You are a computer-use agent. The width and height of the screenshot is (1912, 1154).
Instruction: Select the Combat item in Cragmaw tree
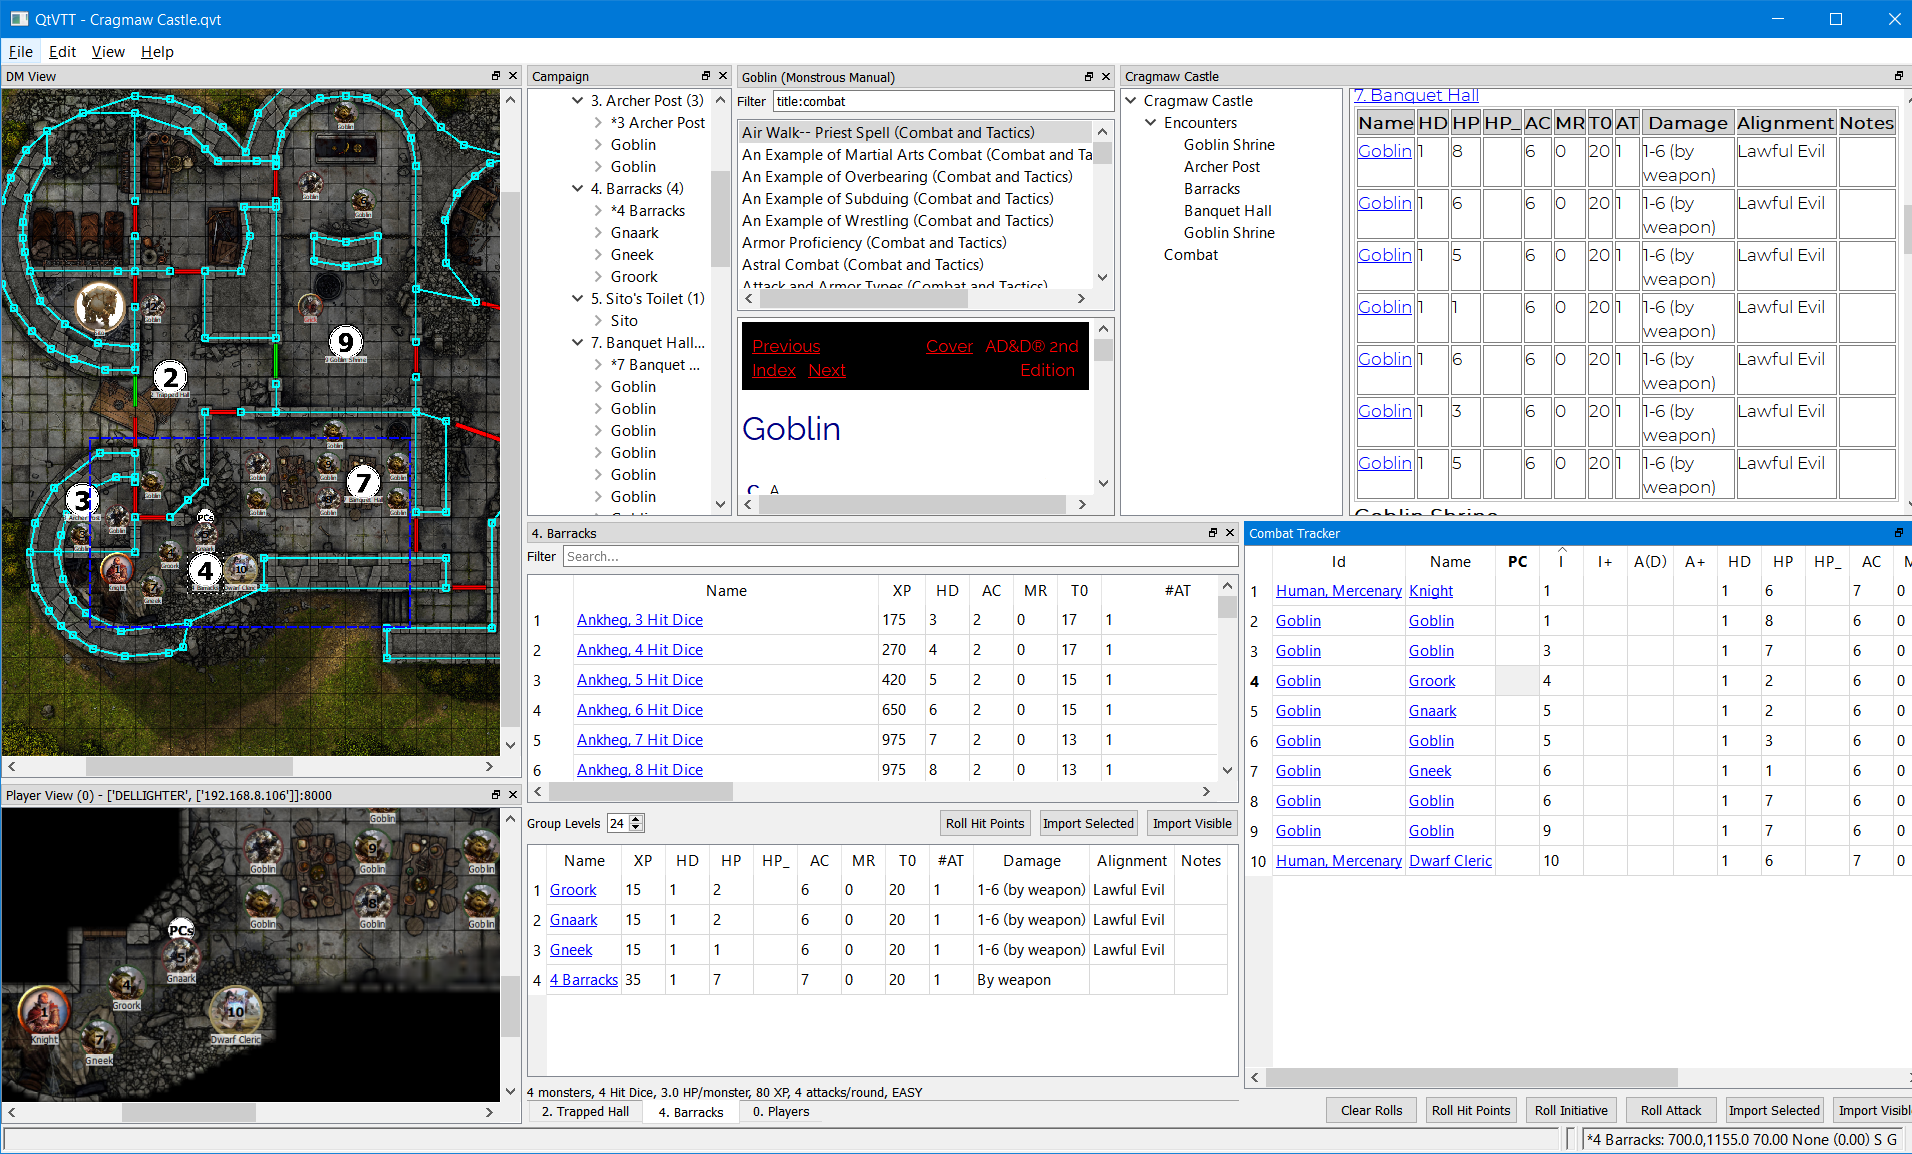[1190, 254]
